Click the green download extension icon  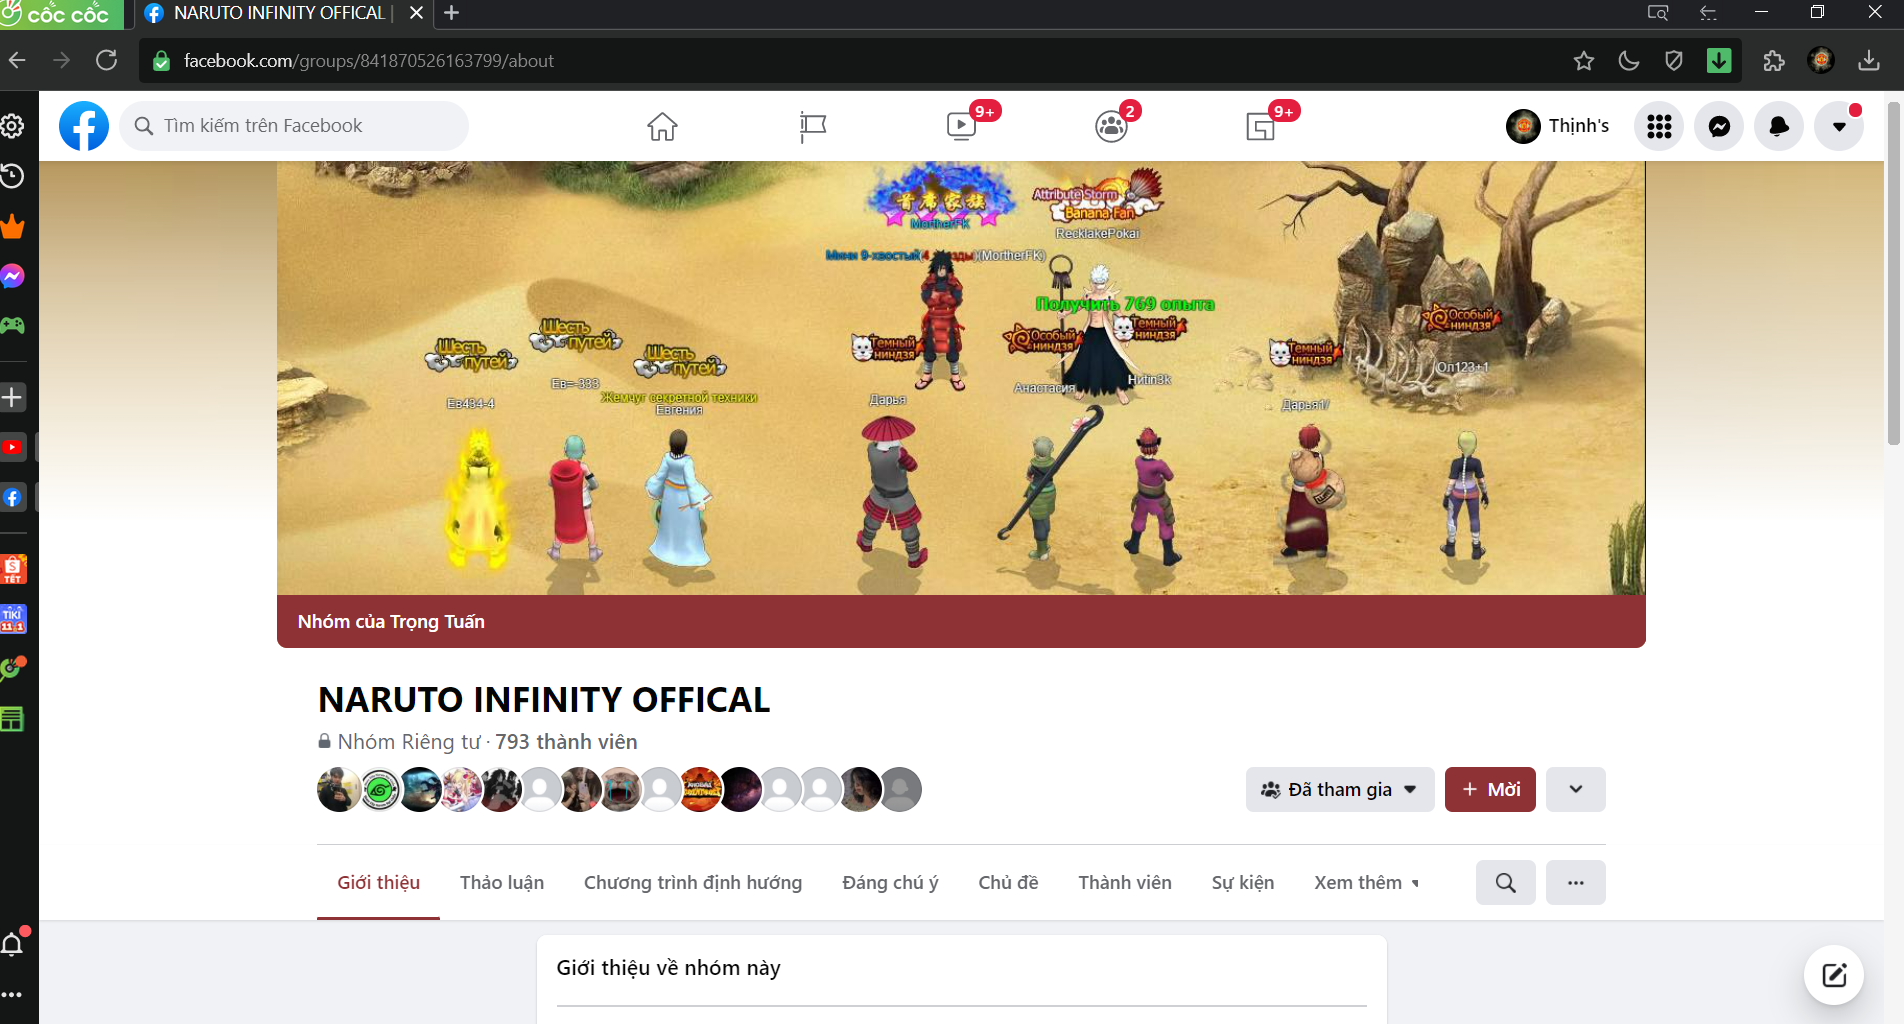pos(1719,61)
